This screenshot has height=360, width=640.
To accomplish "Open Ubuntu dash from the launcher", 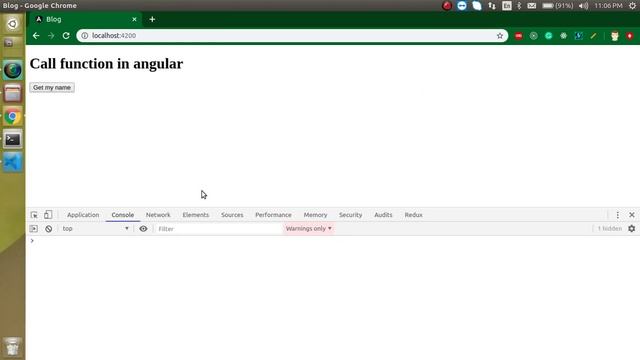I will tap(13, 24).
